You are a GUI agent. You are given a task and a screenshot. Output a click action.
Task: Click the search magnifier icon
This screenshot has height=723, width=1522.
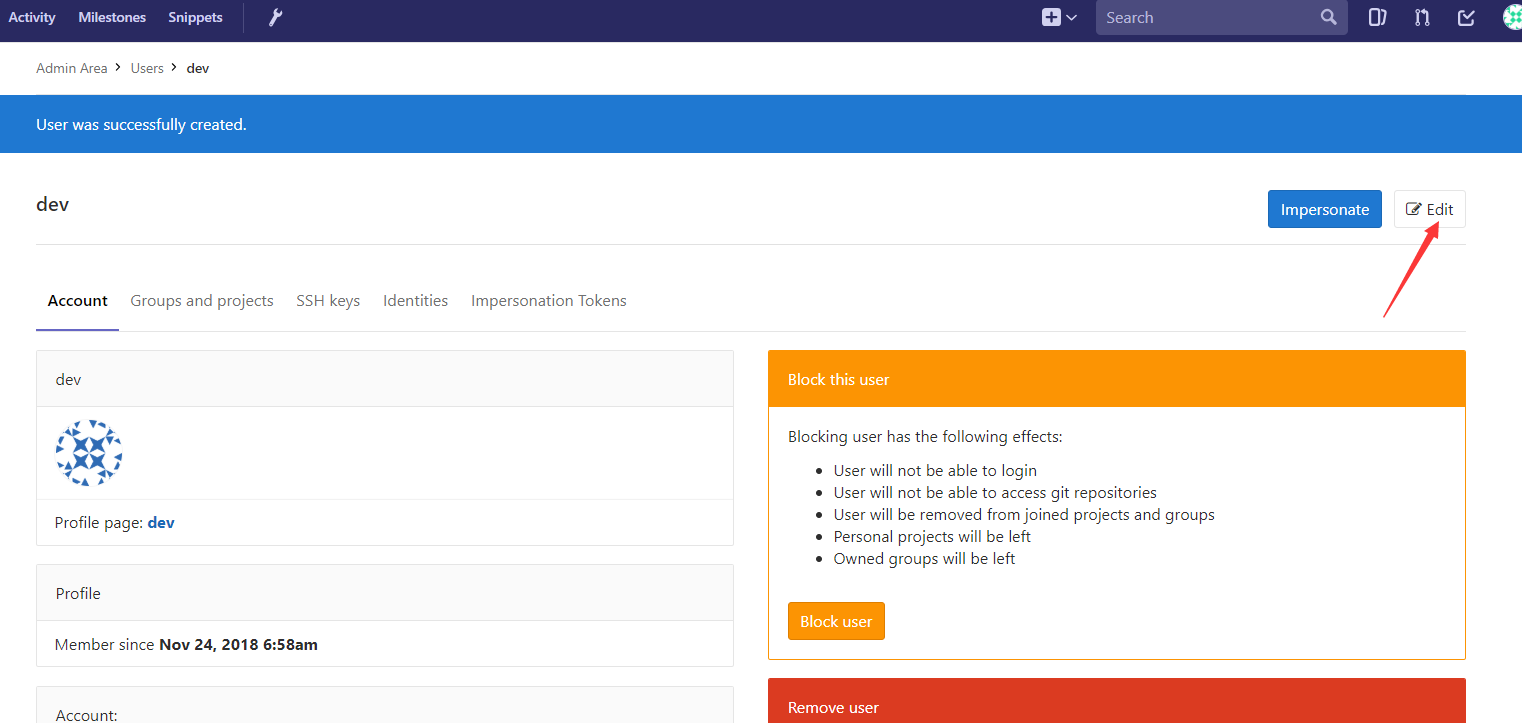tap(1328, 17)
